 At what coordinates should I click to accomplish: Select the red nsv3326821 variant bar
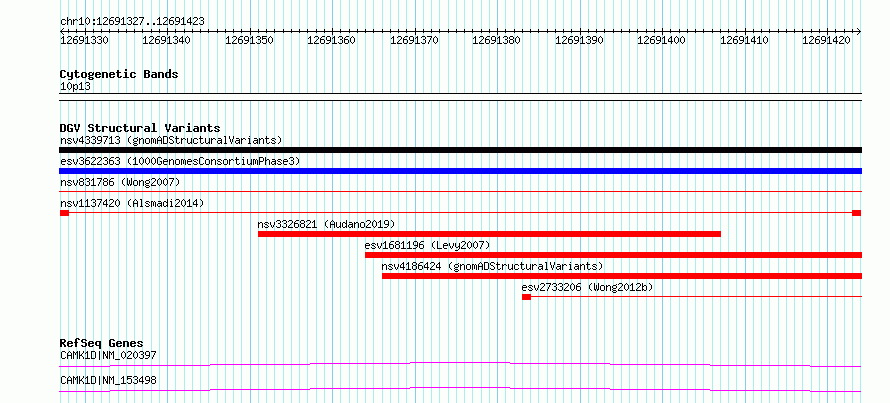(x=489, y=234)
